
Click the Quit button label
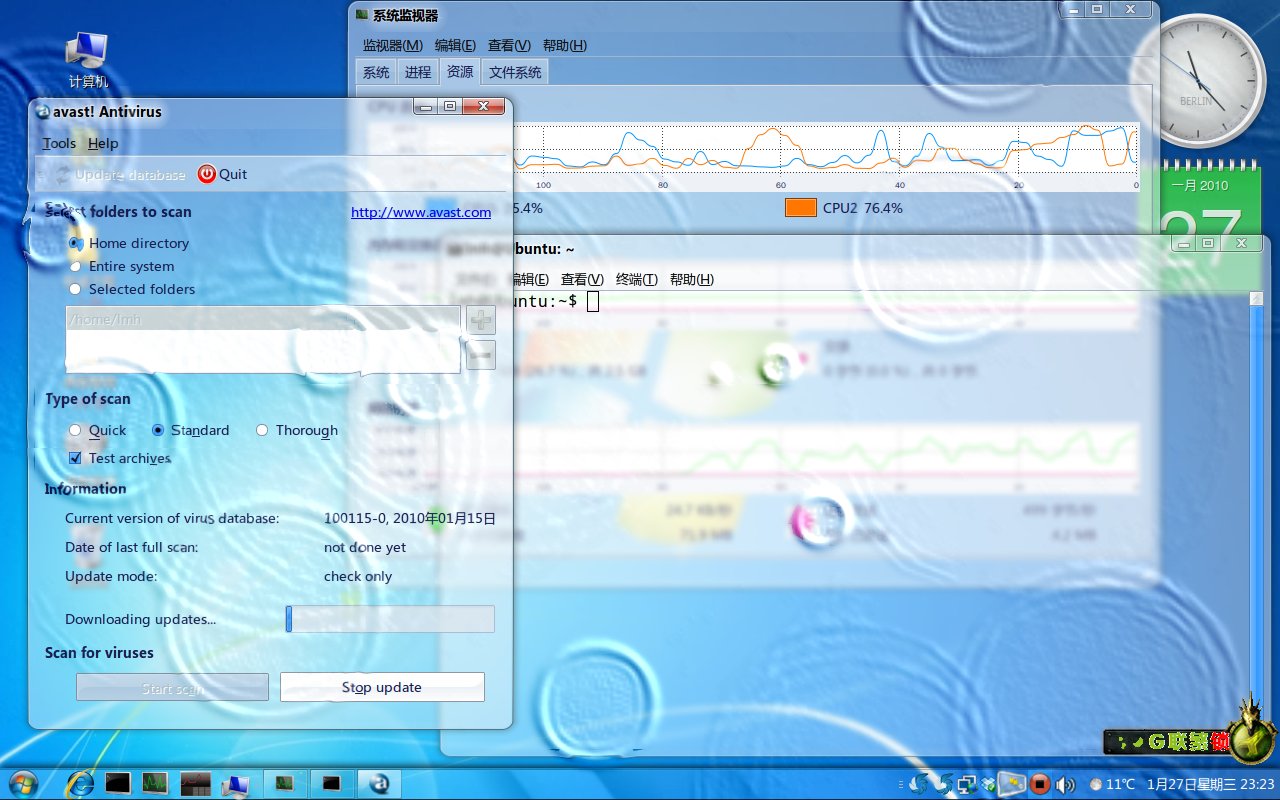pos(233,174)
